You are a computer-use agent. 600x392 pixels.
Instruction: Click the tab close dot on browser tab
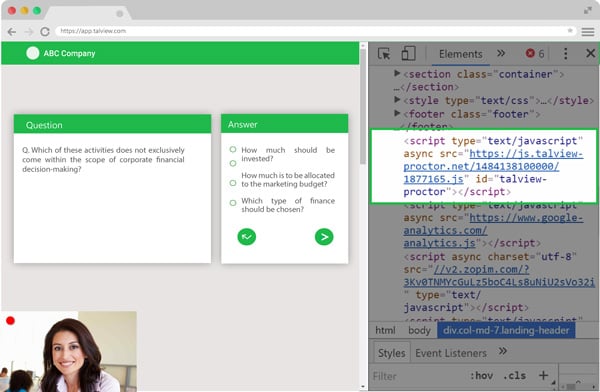119,13
